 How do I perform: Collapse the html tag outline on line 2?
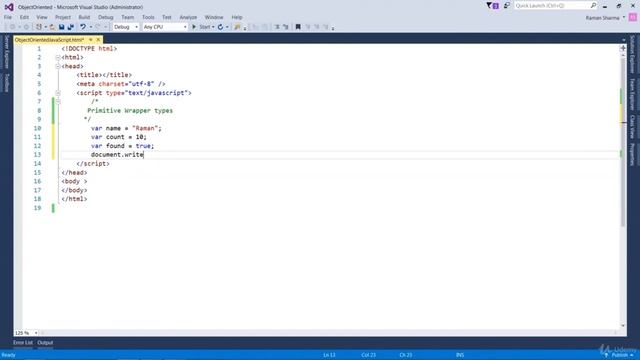pyautogui.click(x=58, y=58)
